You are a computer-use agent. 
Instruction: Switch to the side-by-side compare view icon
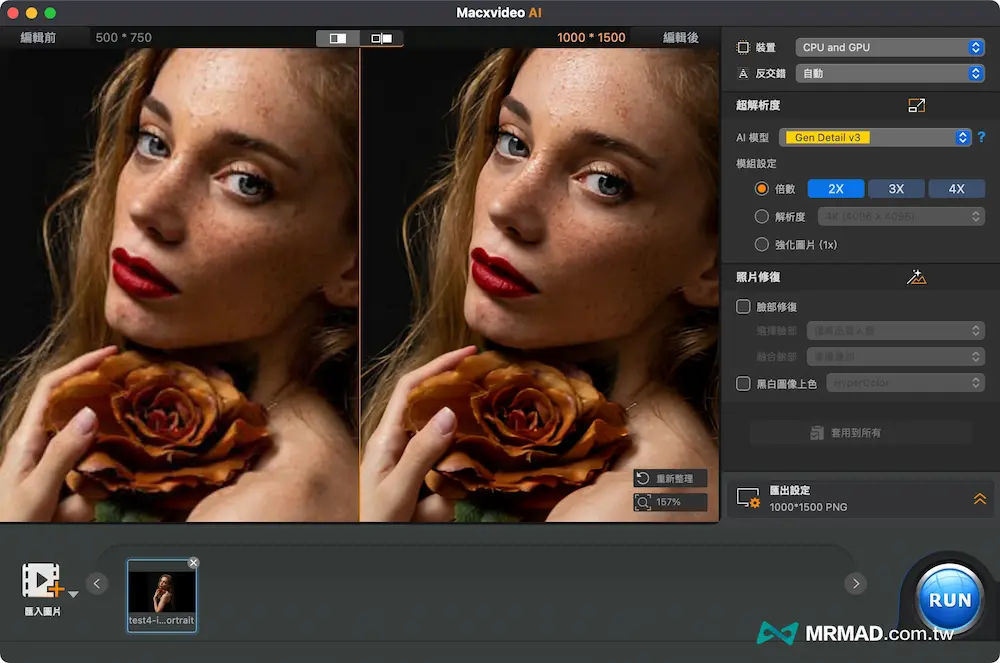(381, 38)
